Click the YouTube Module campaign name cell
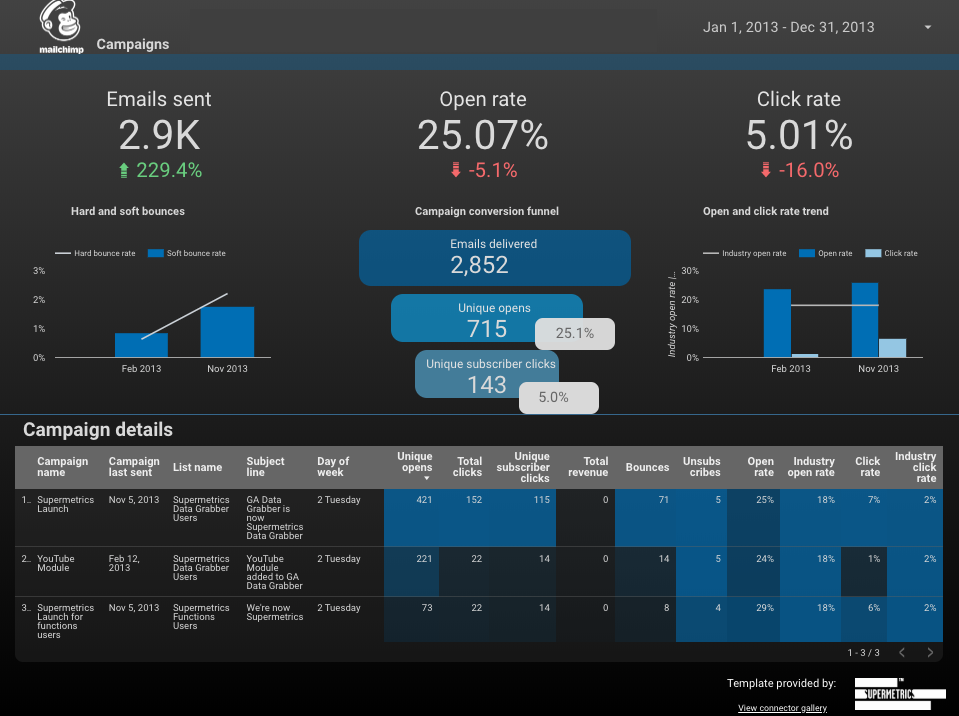Viewport: 959px width, 716px height. click(x=56, y=563)
